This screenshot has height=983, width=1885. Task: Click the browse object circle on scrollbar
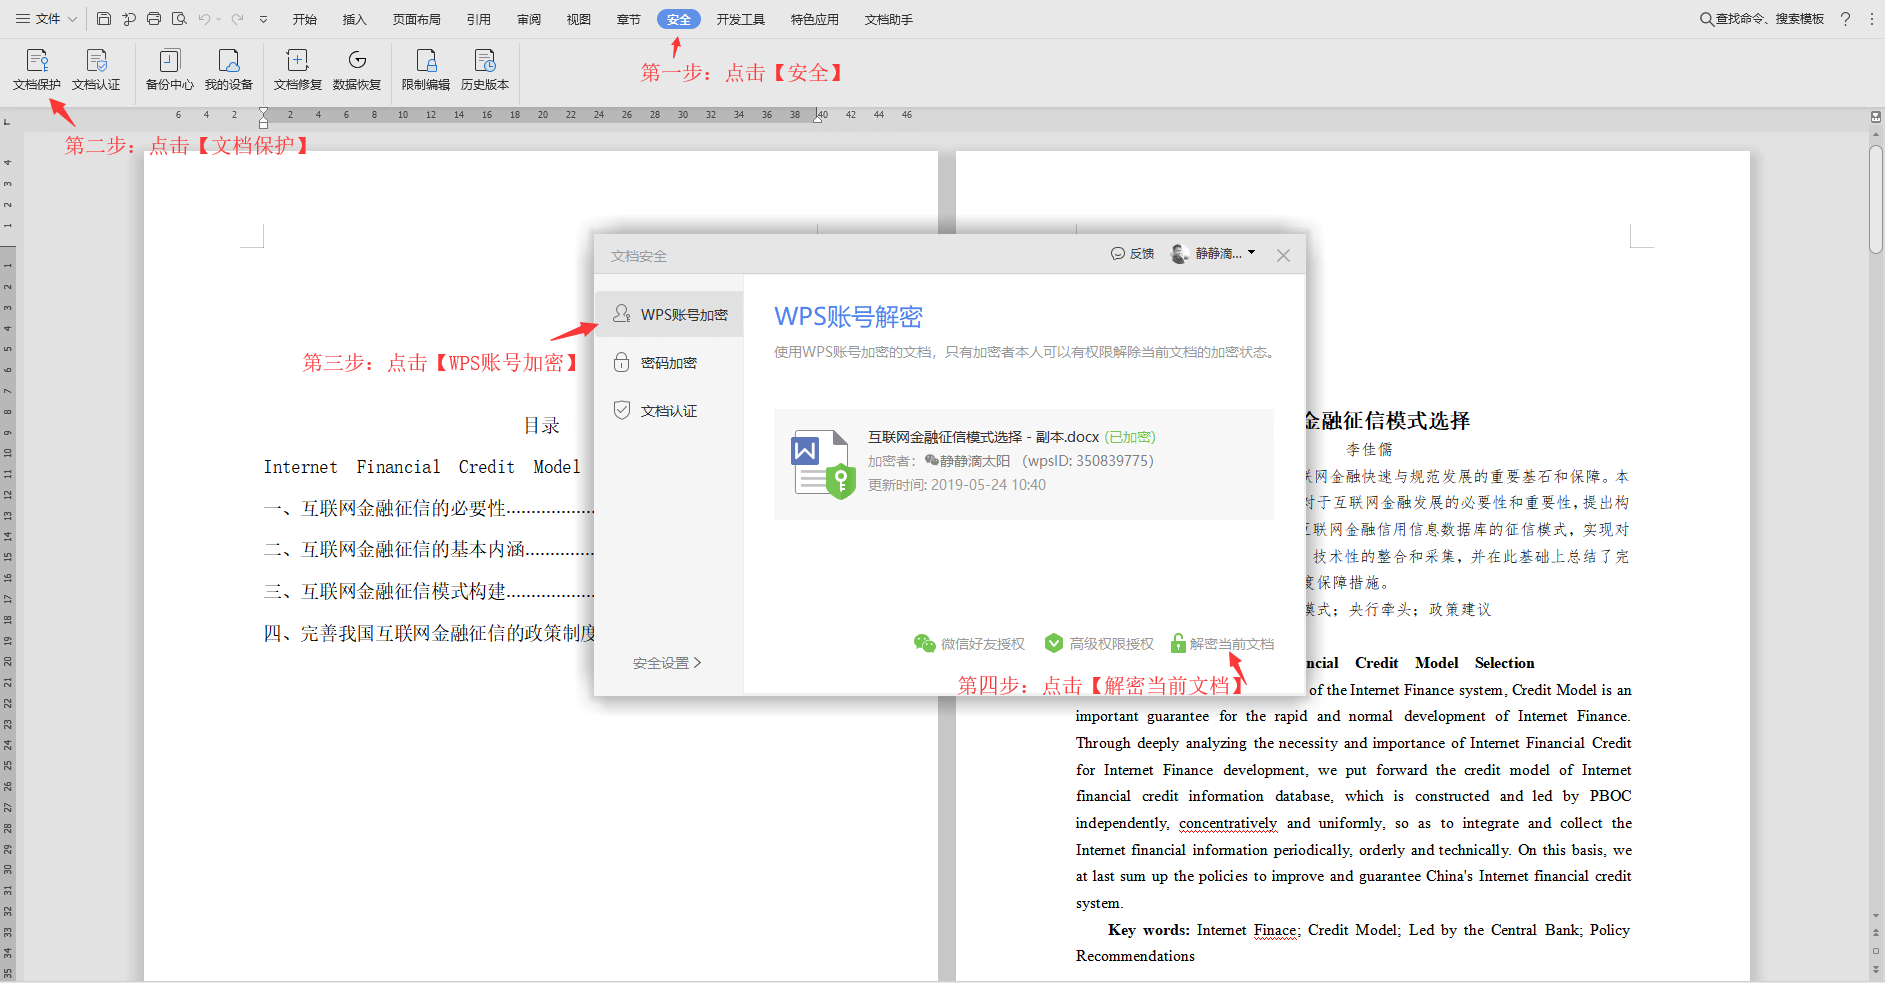pos(1876,950)
